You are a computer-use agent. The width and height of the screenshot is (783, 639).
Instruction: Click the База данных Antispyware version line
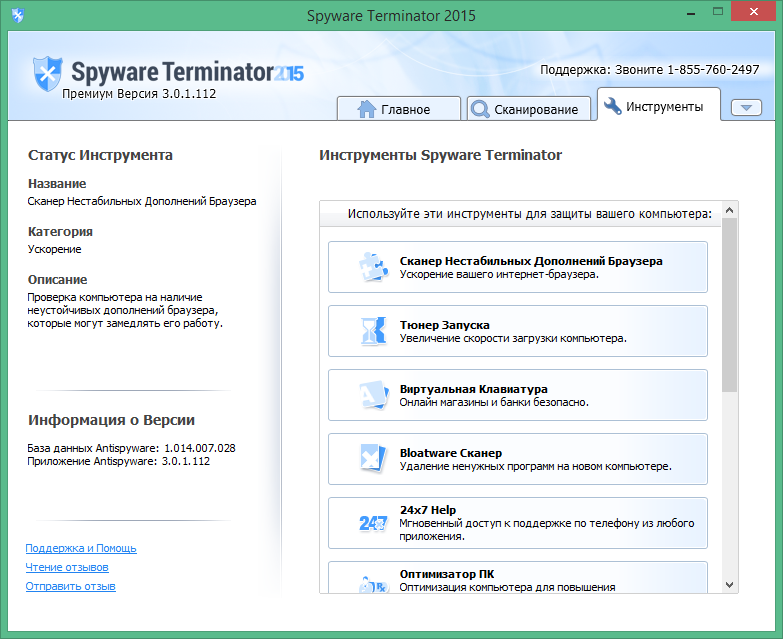(x=131, y=448)
